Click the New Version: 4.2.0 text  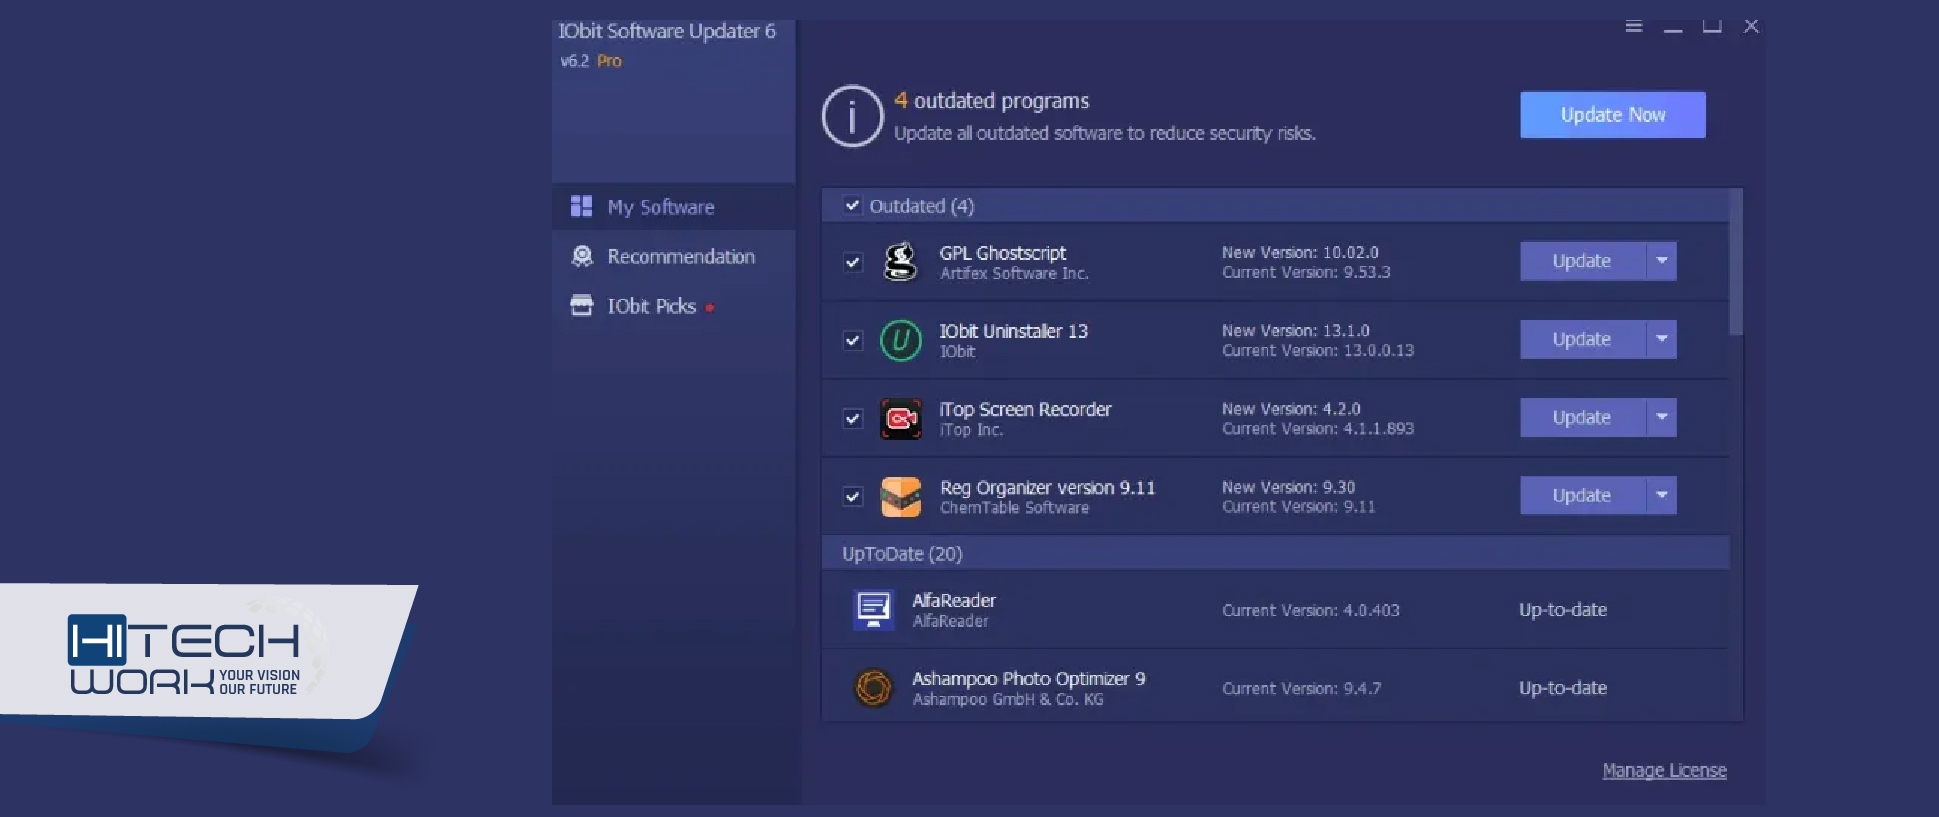coord(1291,408)
